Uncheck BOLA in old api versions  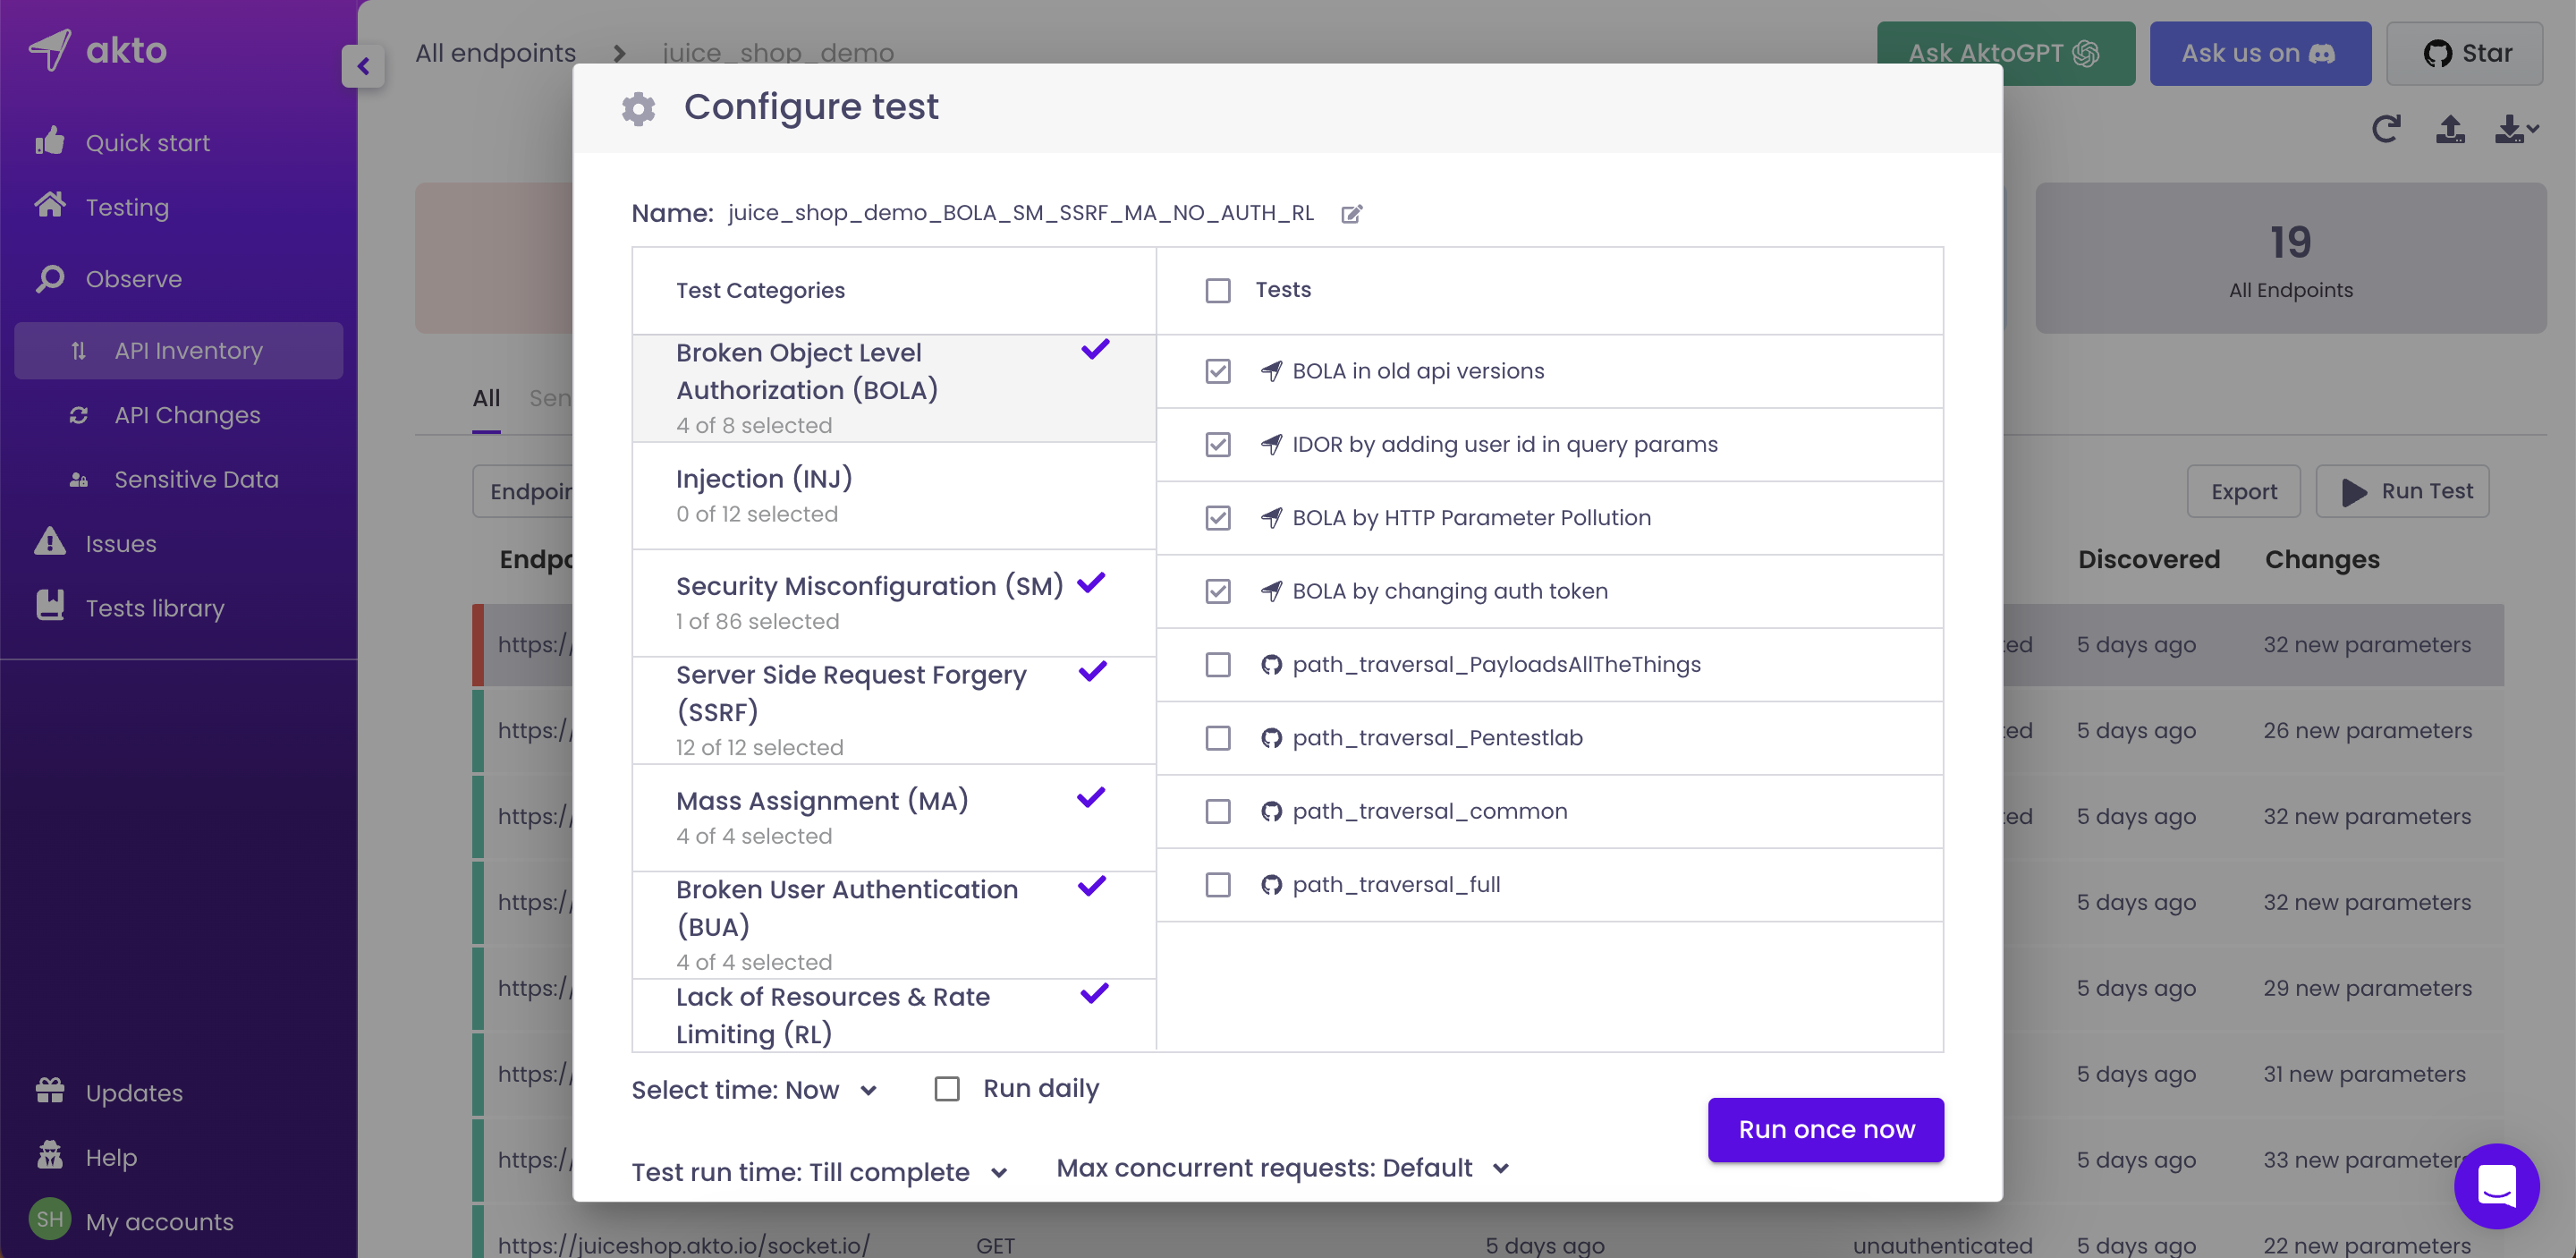pyautogui.click(x=1218, y=370)
